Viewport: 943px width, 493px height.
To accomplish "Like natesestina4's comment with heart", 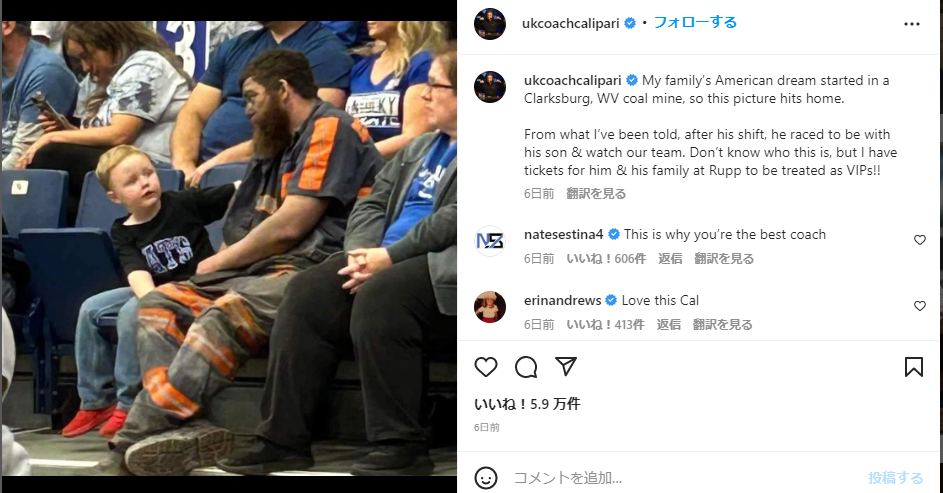I will coord(920,240).
